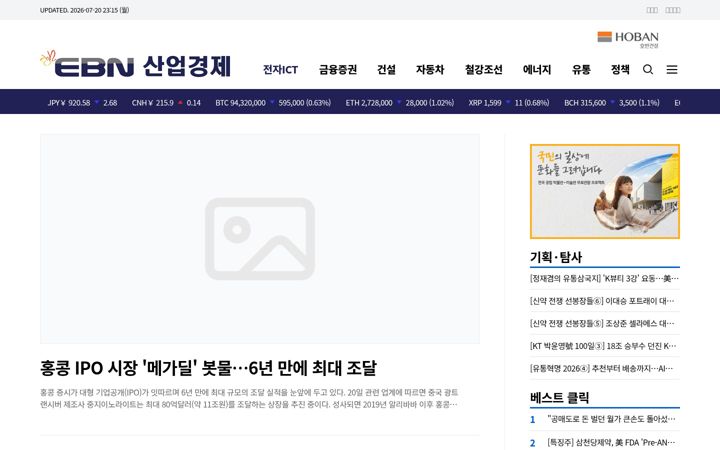
Task: Open the 건설 section
Action: 386,70
